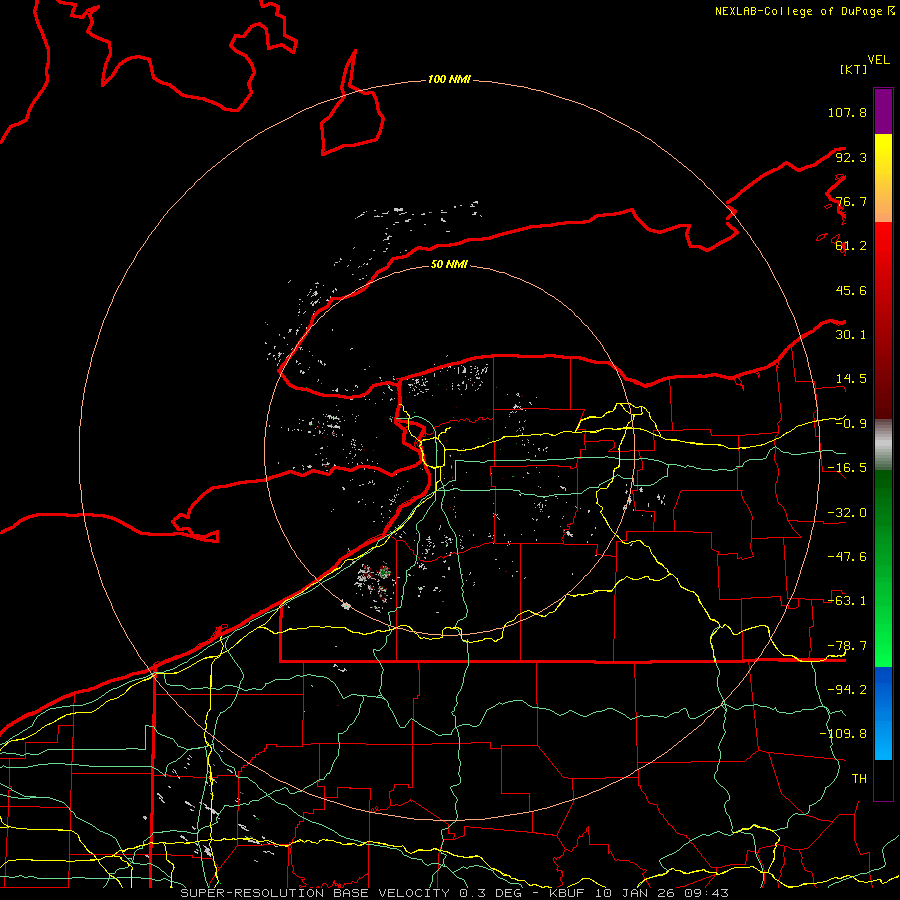Click the 30.1 velocity scale value

pos(851,335)
